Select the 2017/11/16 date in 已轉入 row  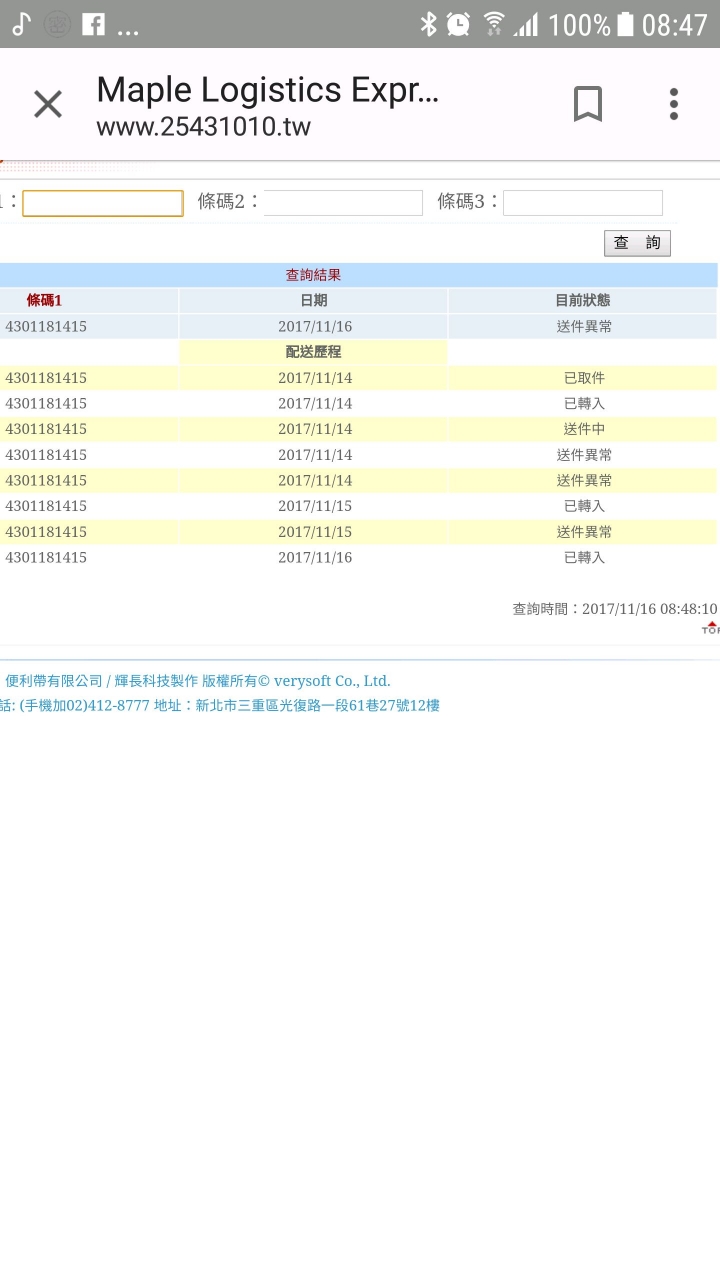315,557
